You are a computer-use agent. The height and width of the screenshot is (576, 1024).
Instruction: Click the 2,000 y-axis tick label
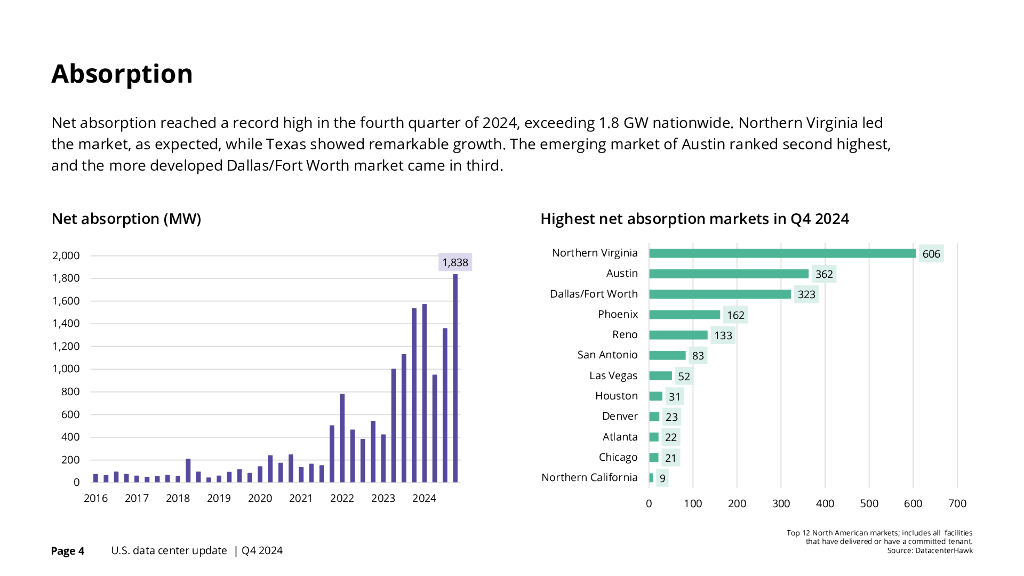pyautogui.click(x=66, y=256)
